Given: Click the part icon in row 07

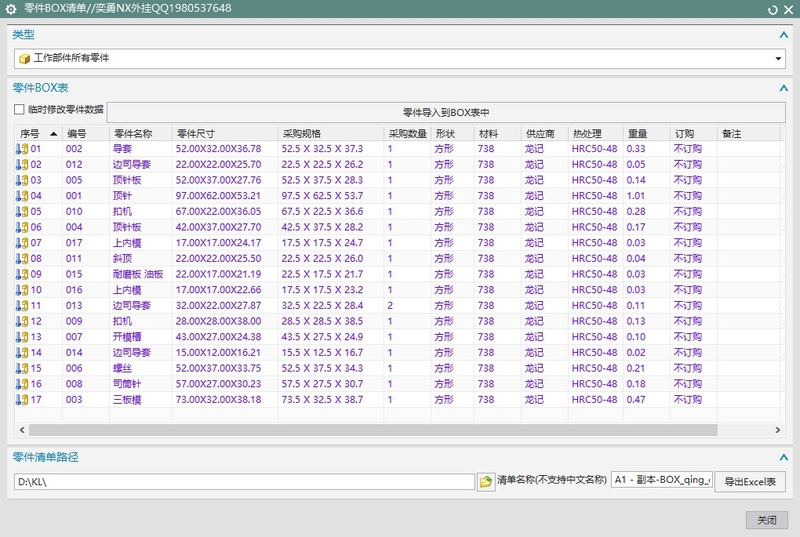Looking at the screenshot, I should click(22, 243).
